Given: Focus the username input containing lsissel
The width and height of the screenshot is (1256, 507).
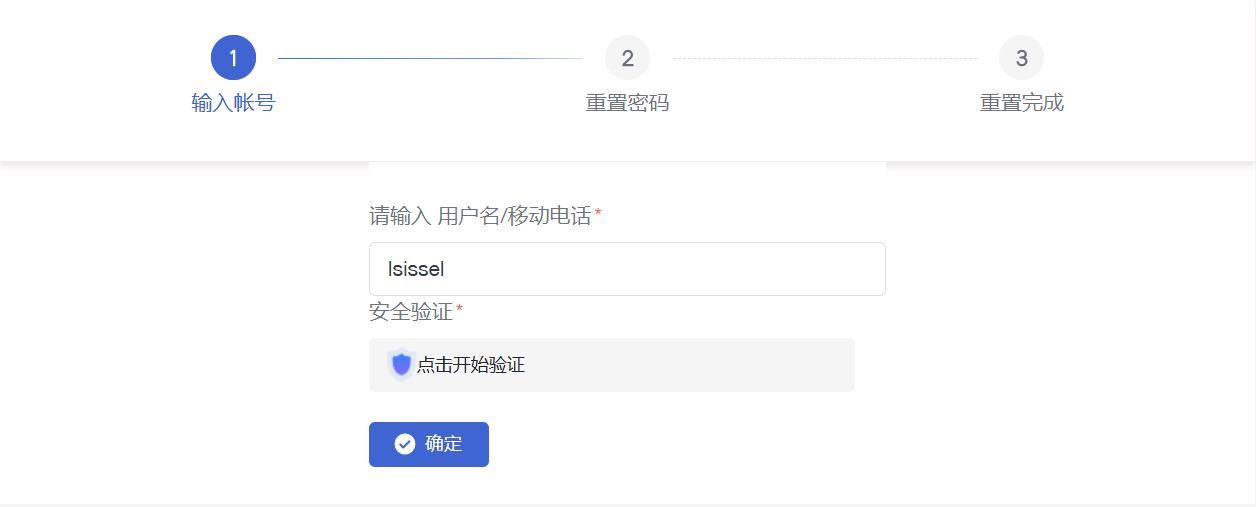Looking at the screenshot, I should tap(627, 269).
